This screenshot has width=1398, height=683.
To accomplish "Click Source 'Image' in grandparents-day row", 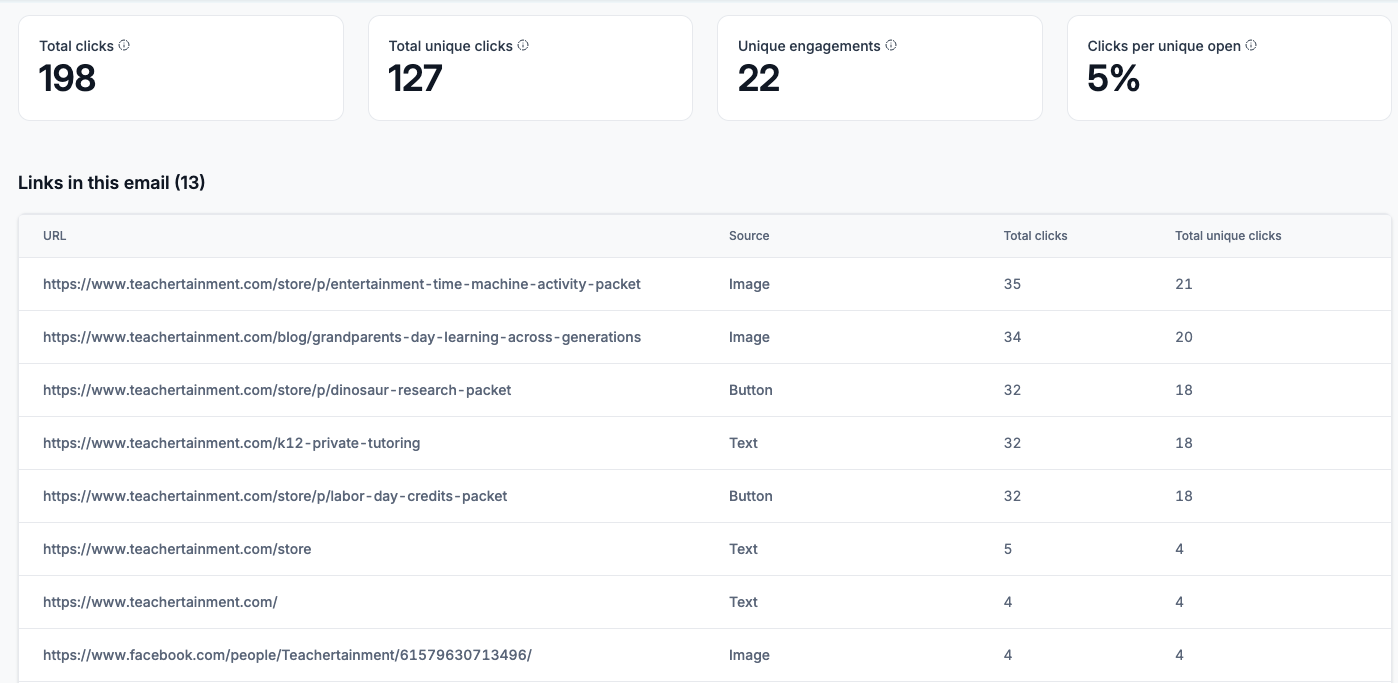I will click(x=749, y=337).
